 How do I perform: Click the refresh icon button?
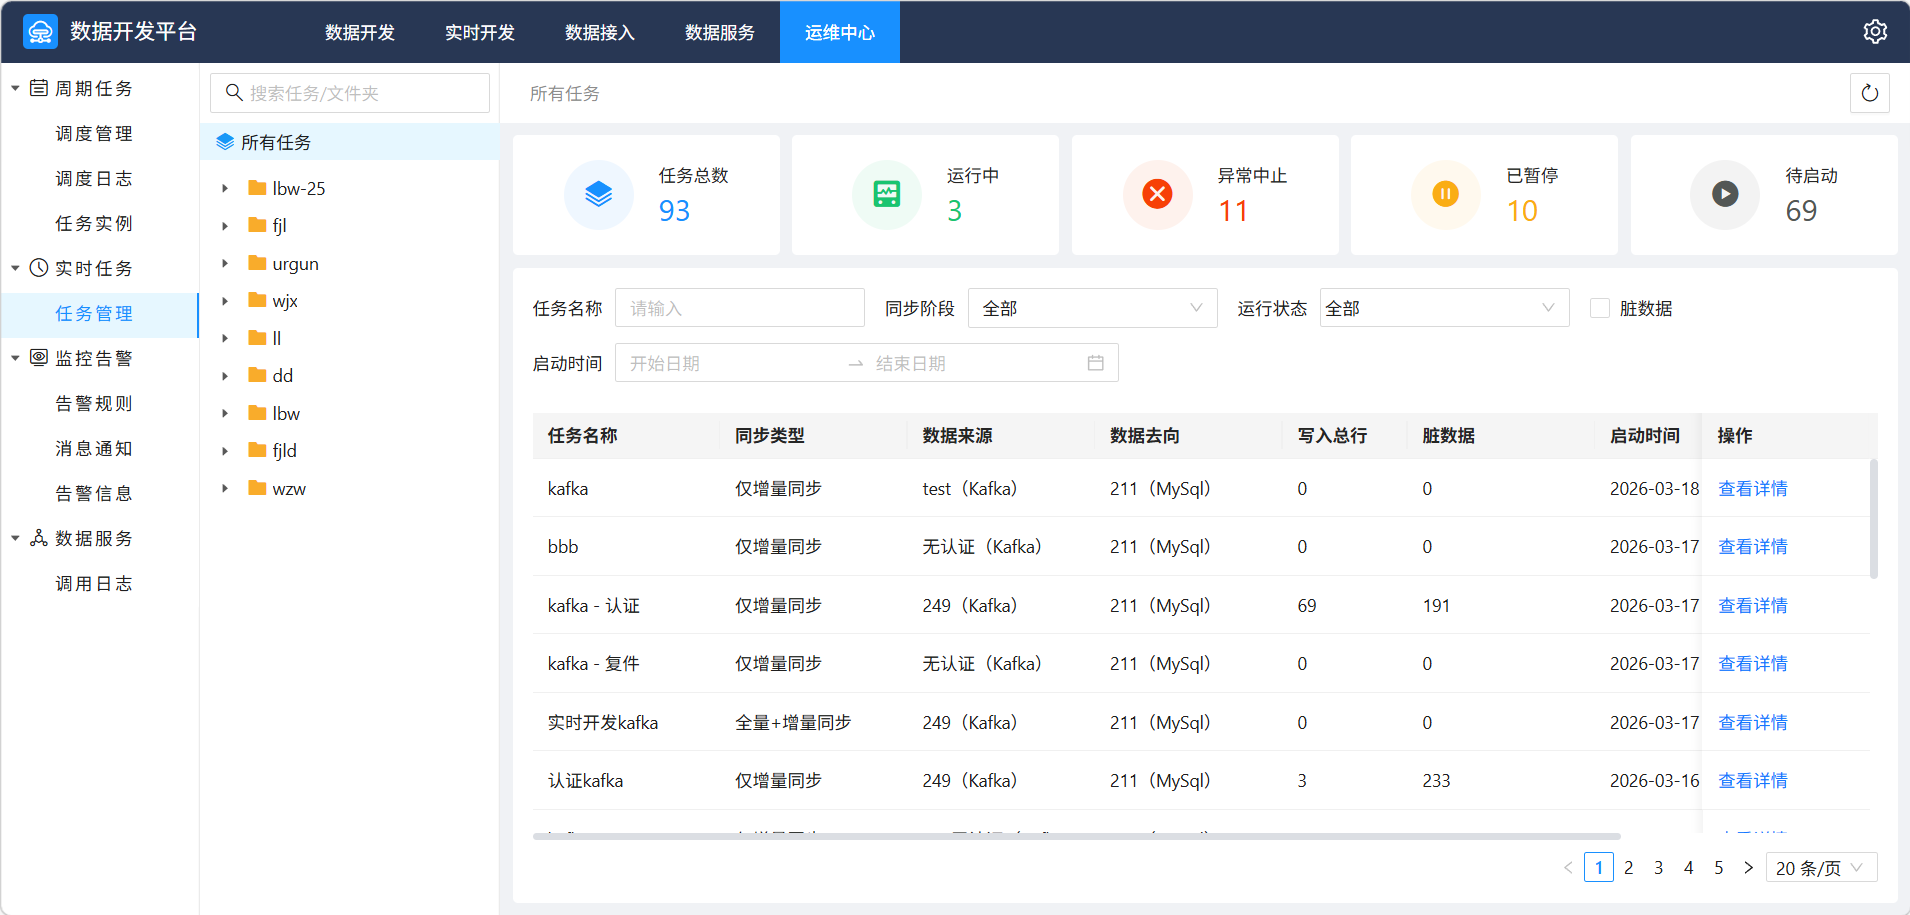[1869, 94]
